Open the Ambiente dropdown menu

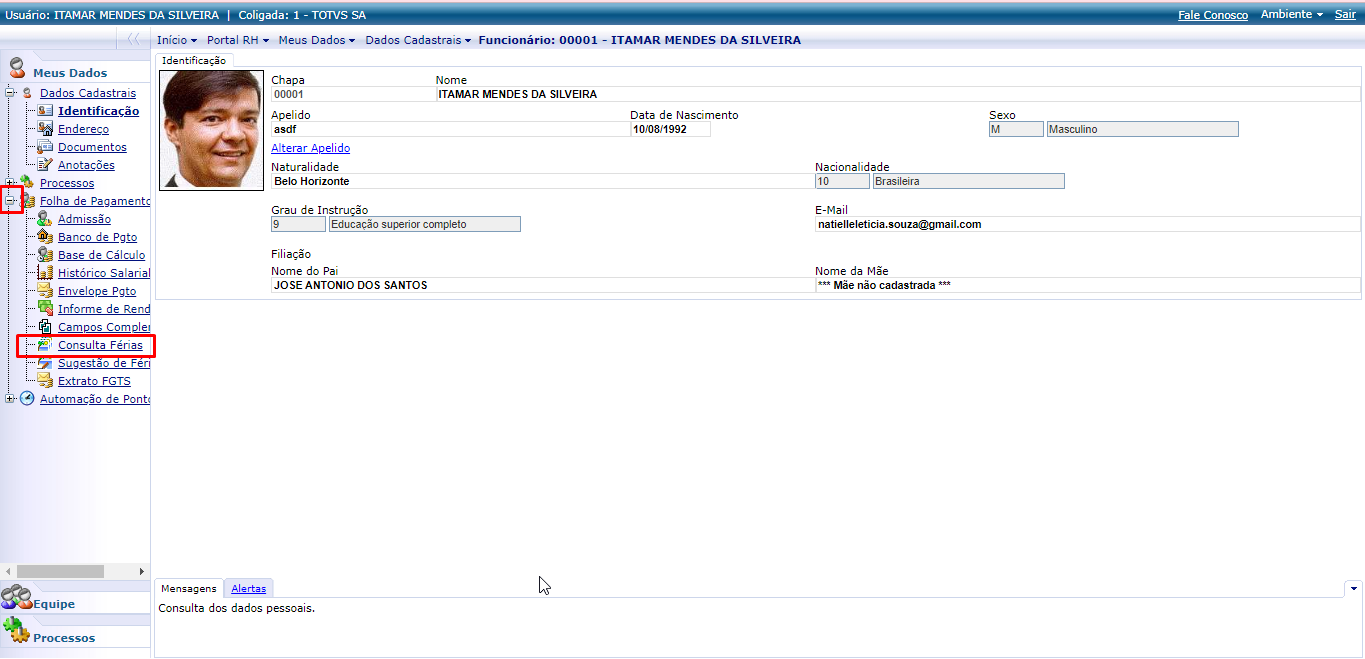tap(1291, 15)
